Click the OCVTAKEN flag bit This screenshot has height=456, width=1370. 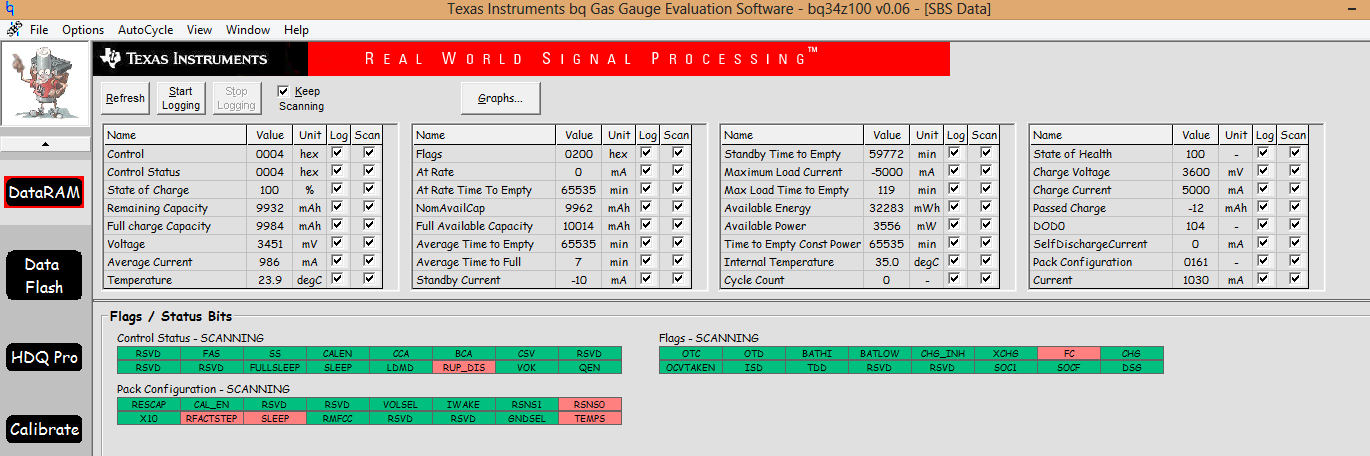[x=691, y=368]
